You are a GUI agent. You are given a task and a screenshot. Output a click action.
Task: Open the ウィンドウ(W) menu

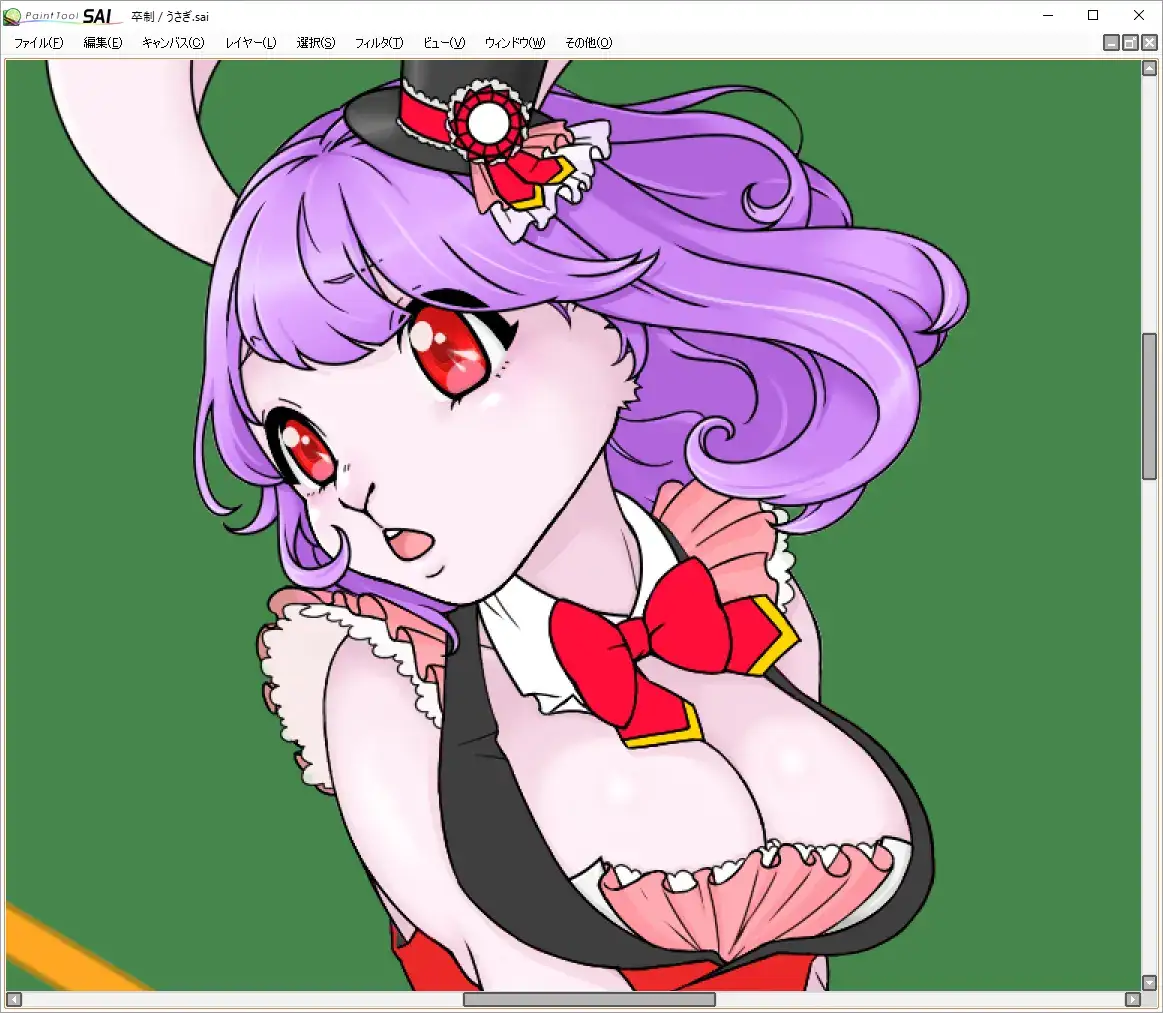pyautogui.click(x=515, y=43)
